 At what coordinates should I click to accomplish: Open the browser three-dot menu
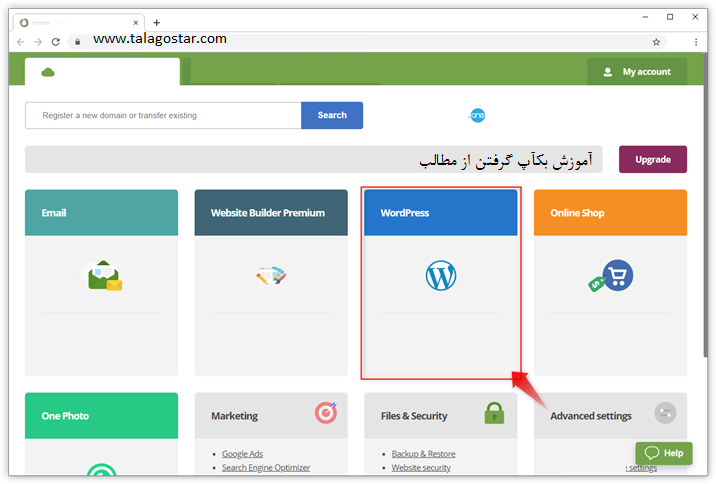click(x=696, y=42)
